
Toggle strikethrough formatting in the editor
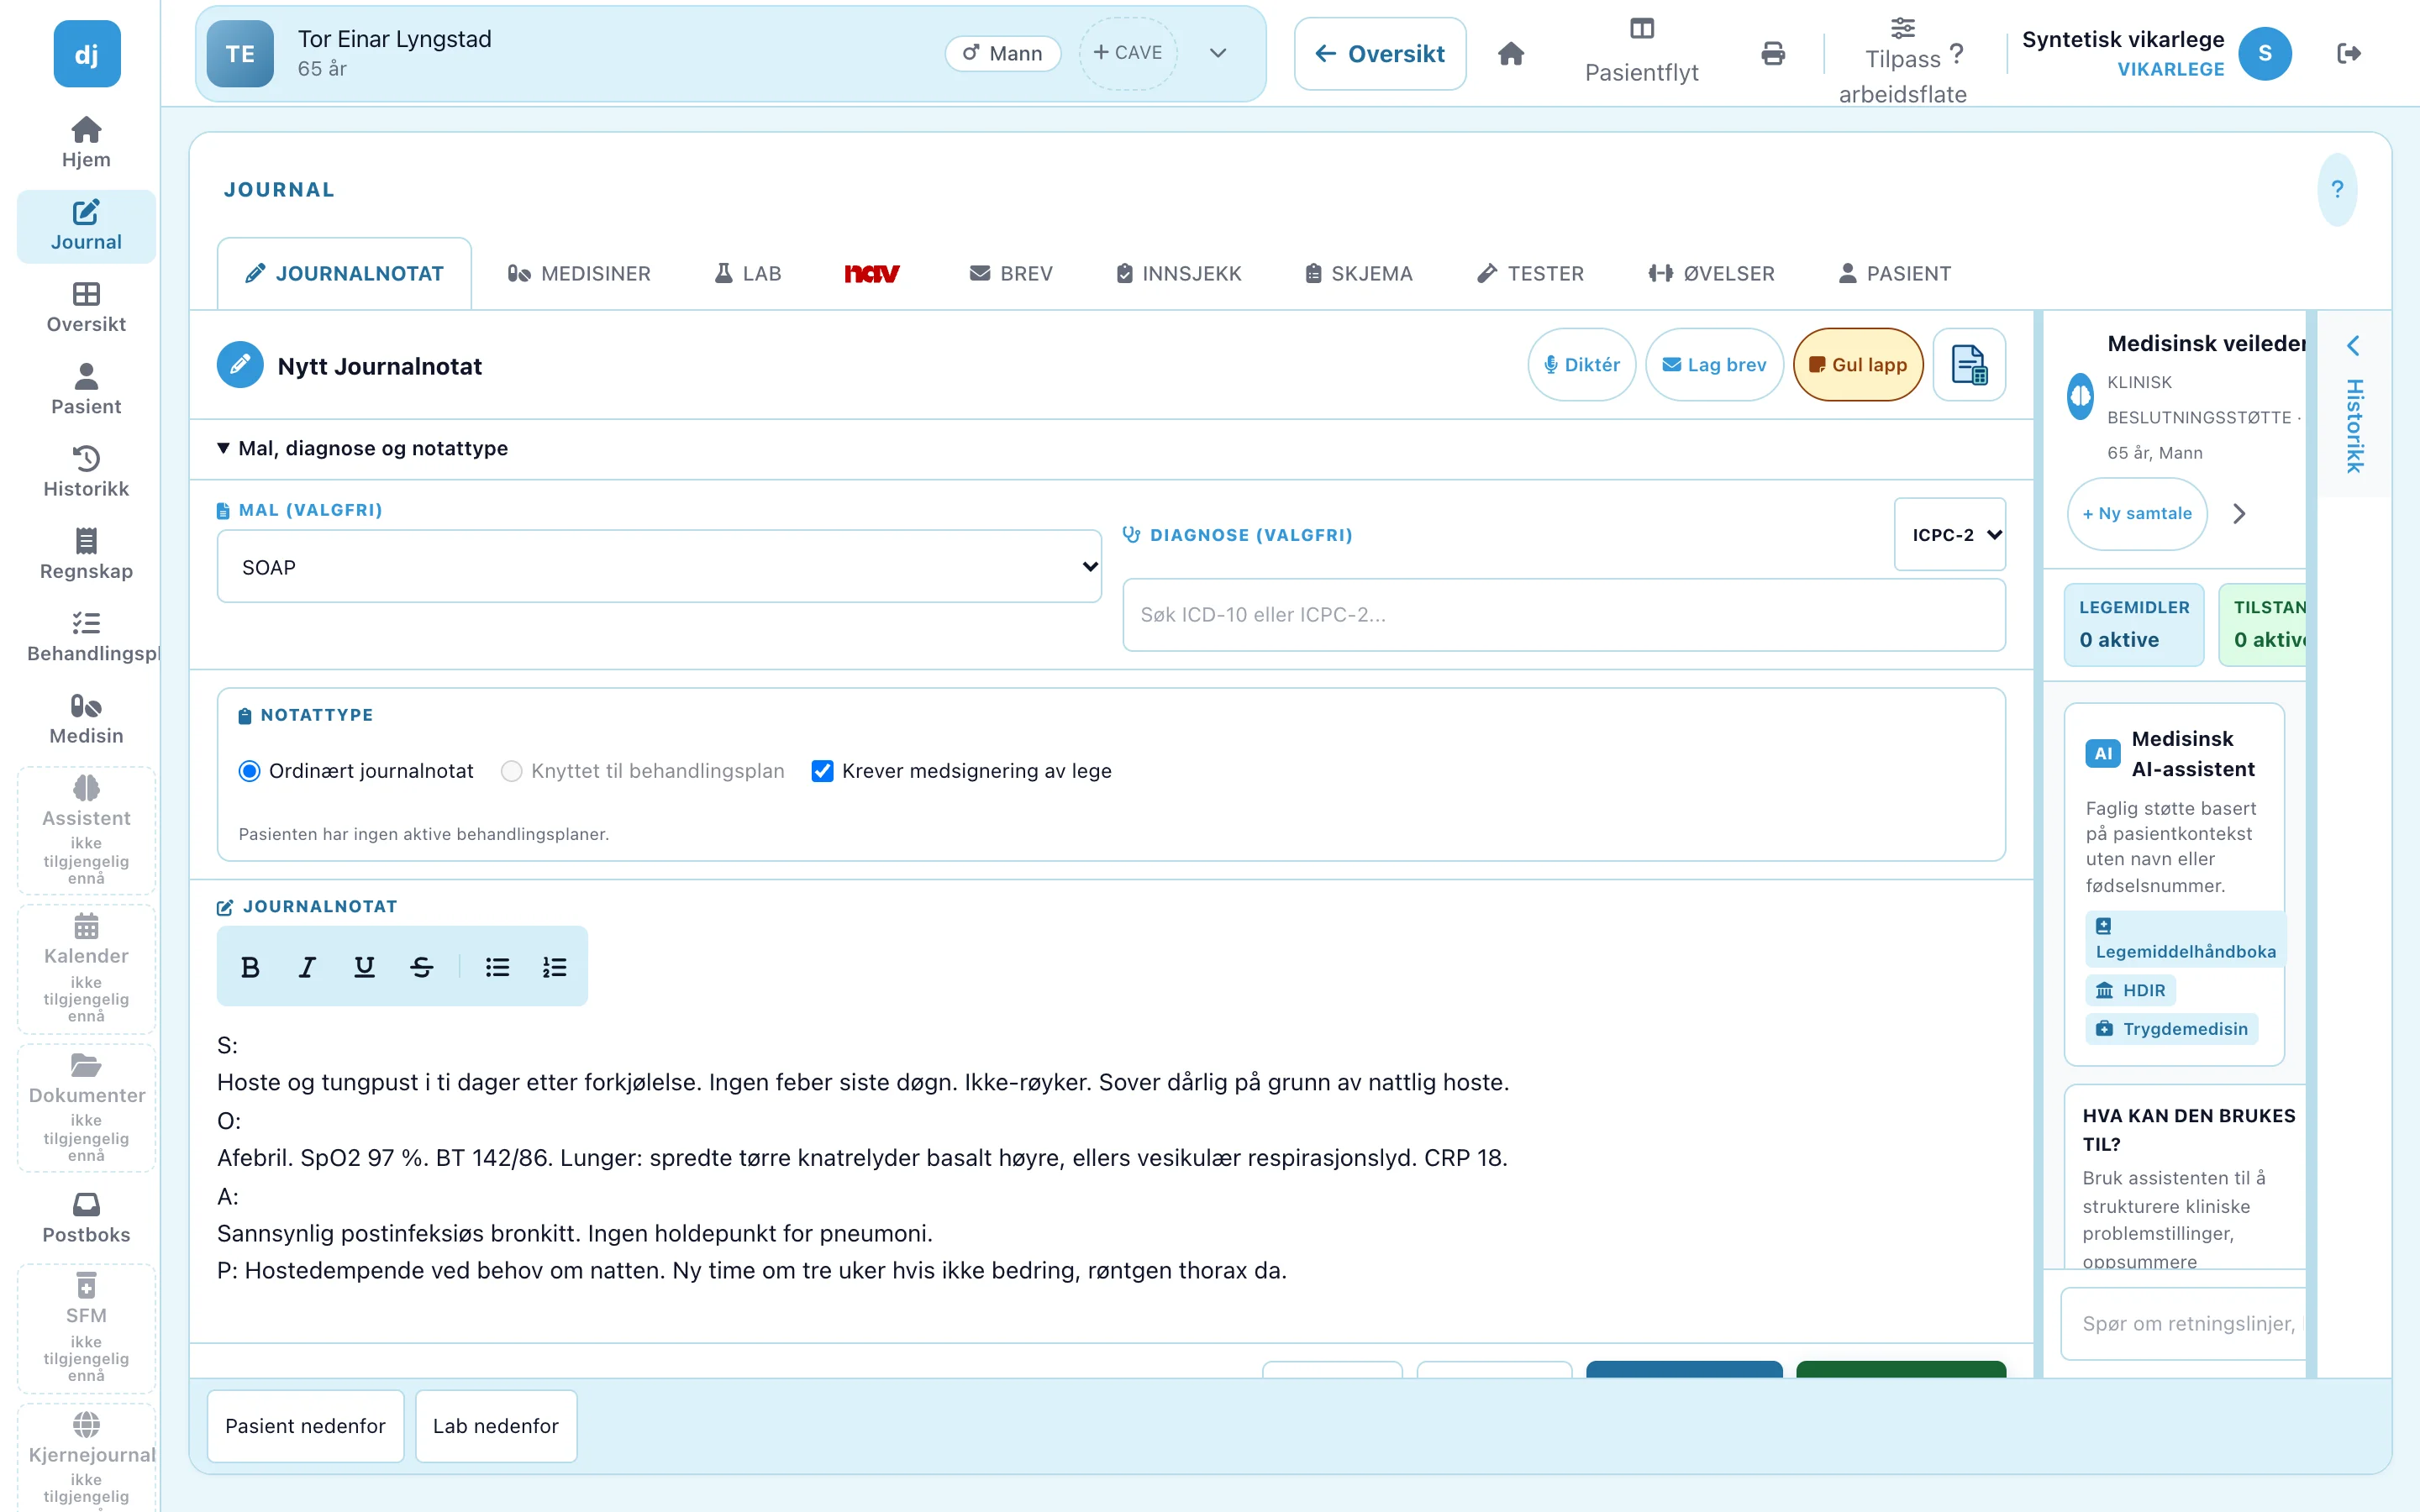[x=421, y=967]
